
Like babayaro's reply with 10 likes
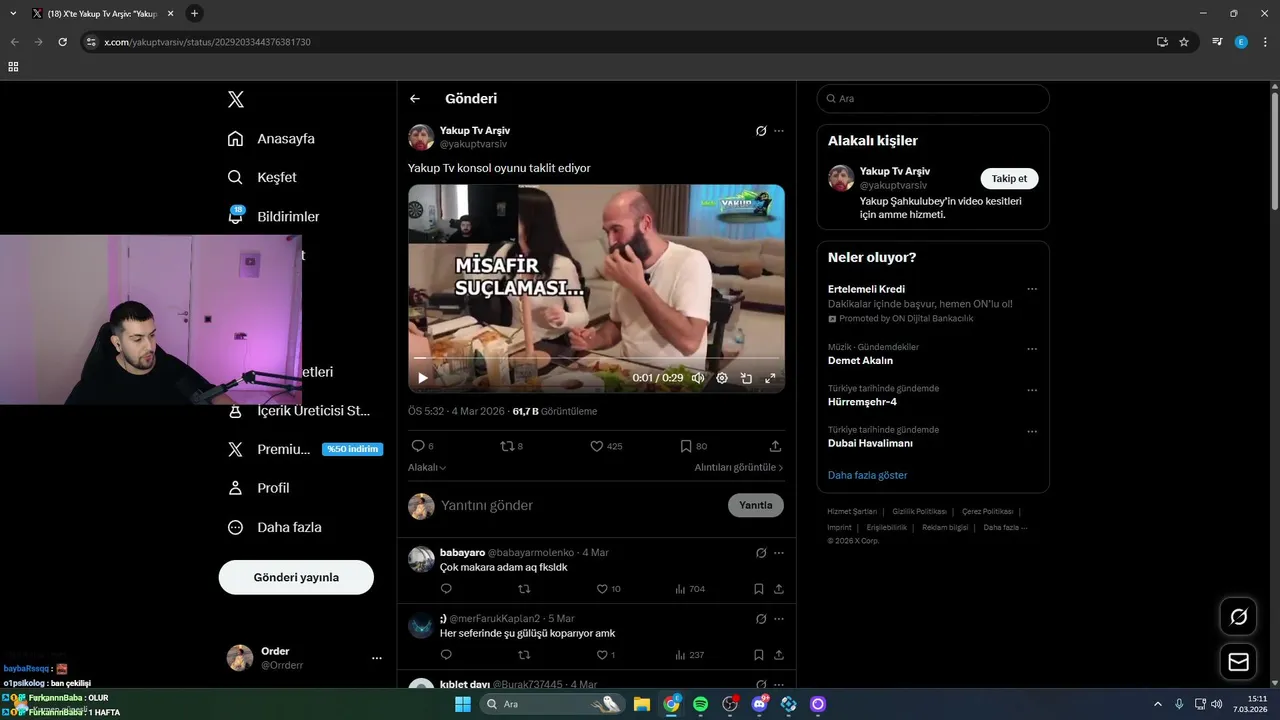(601, 589)
